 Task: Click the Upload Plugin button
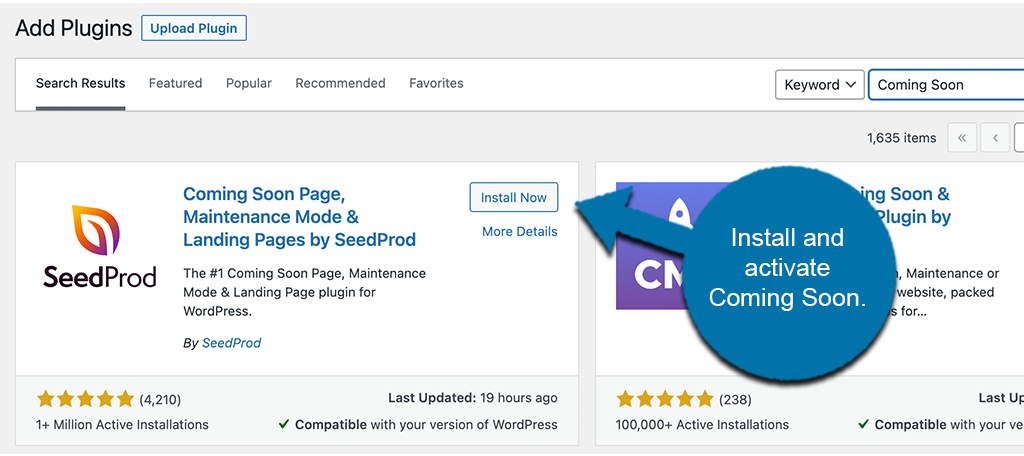click(x=194, y=28)
